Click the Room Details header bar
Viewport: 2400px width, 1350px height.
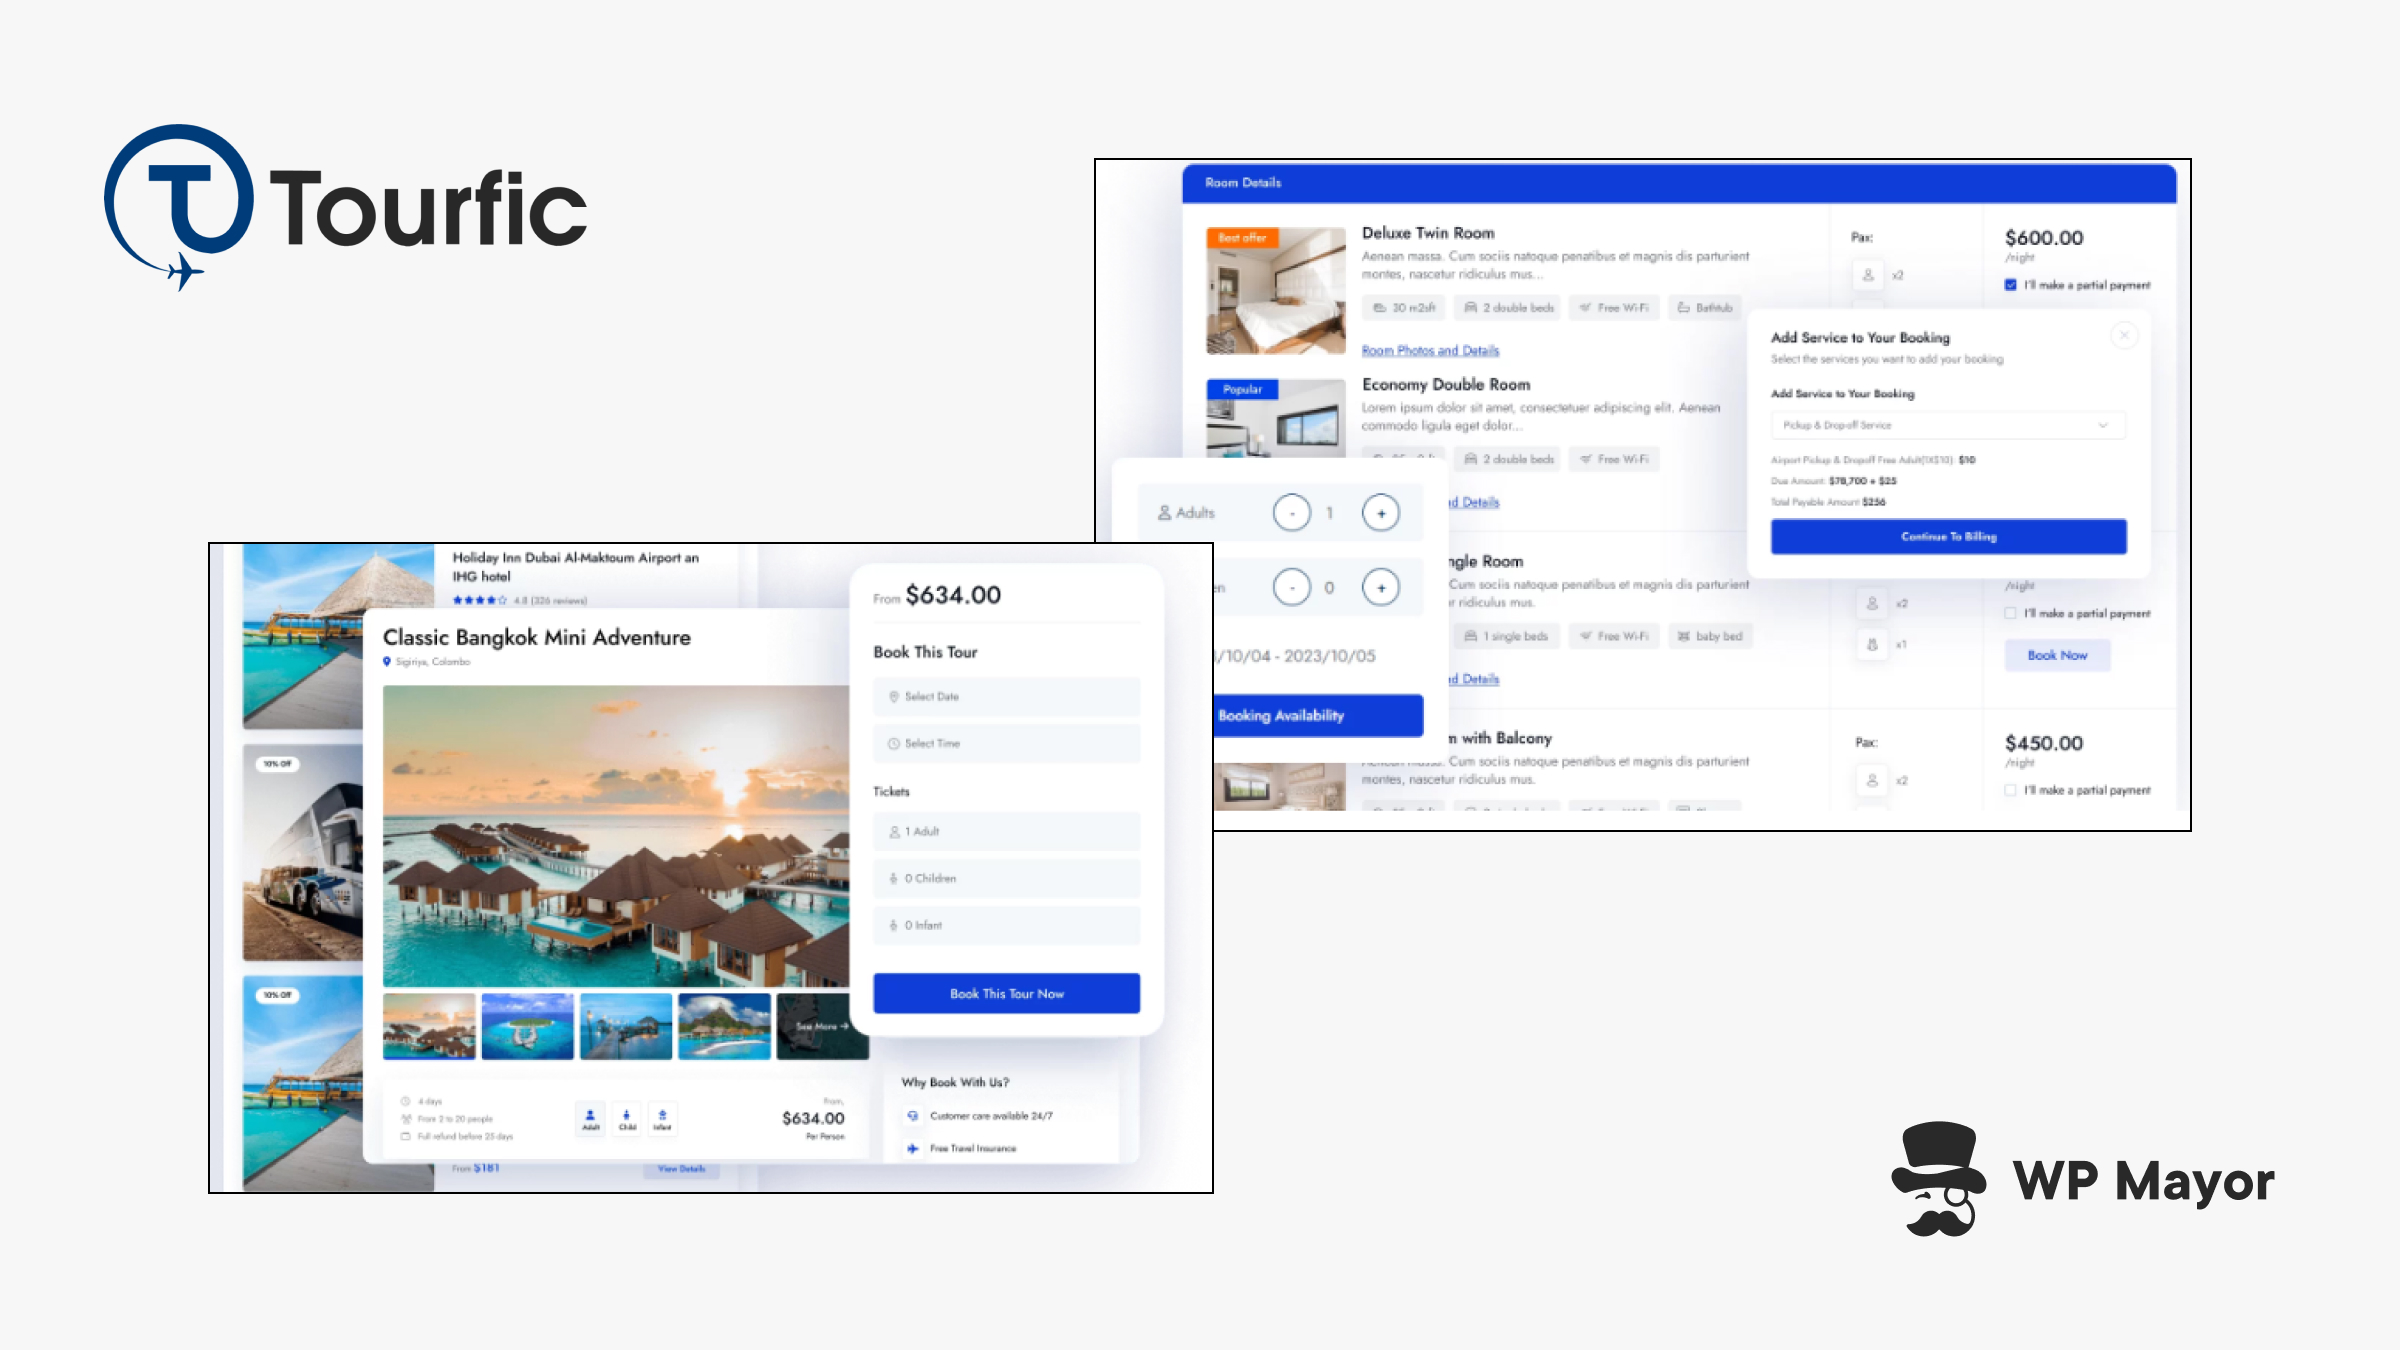pos(1678,183)
